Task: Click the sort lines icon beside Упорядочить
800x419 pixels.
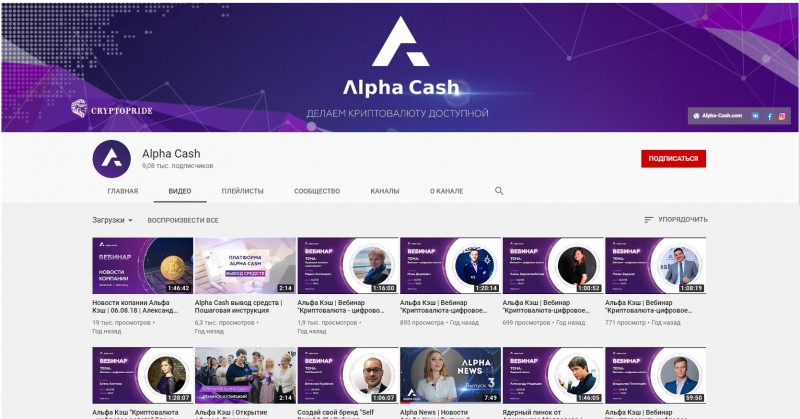Action: 648,220
